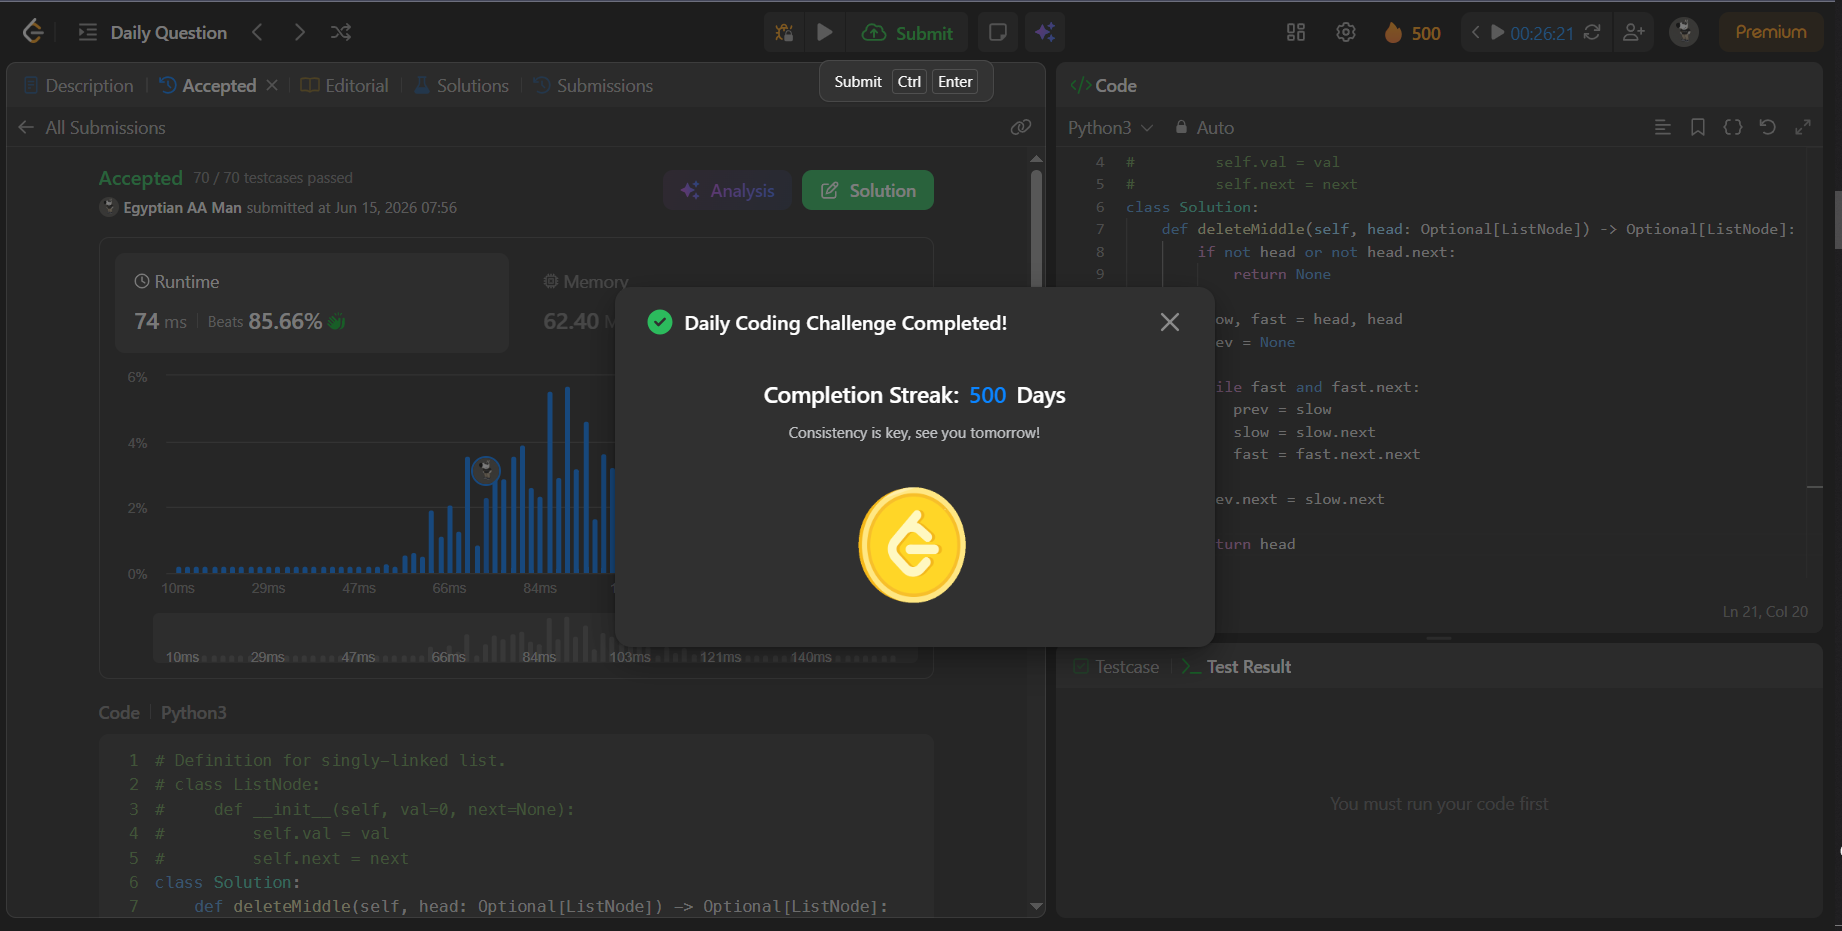Click the Premium button
This screenshot has width=1842, height=931.
tap(1771, 32)
